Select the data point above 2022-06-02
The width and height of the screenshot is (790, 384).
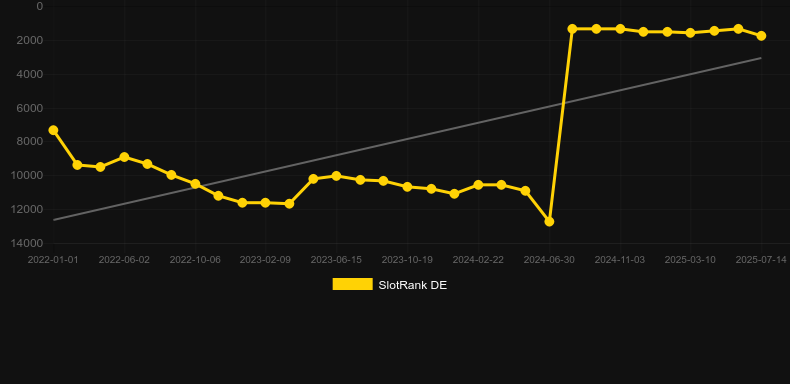click(124, 157)
